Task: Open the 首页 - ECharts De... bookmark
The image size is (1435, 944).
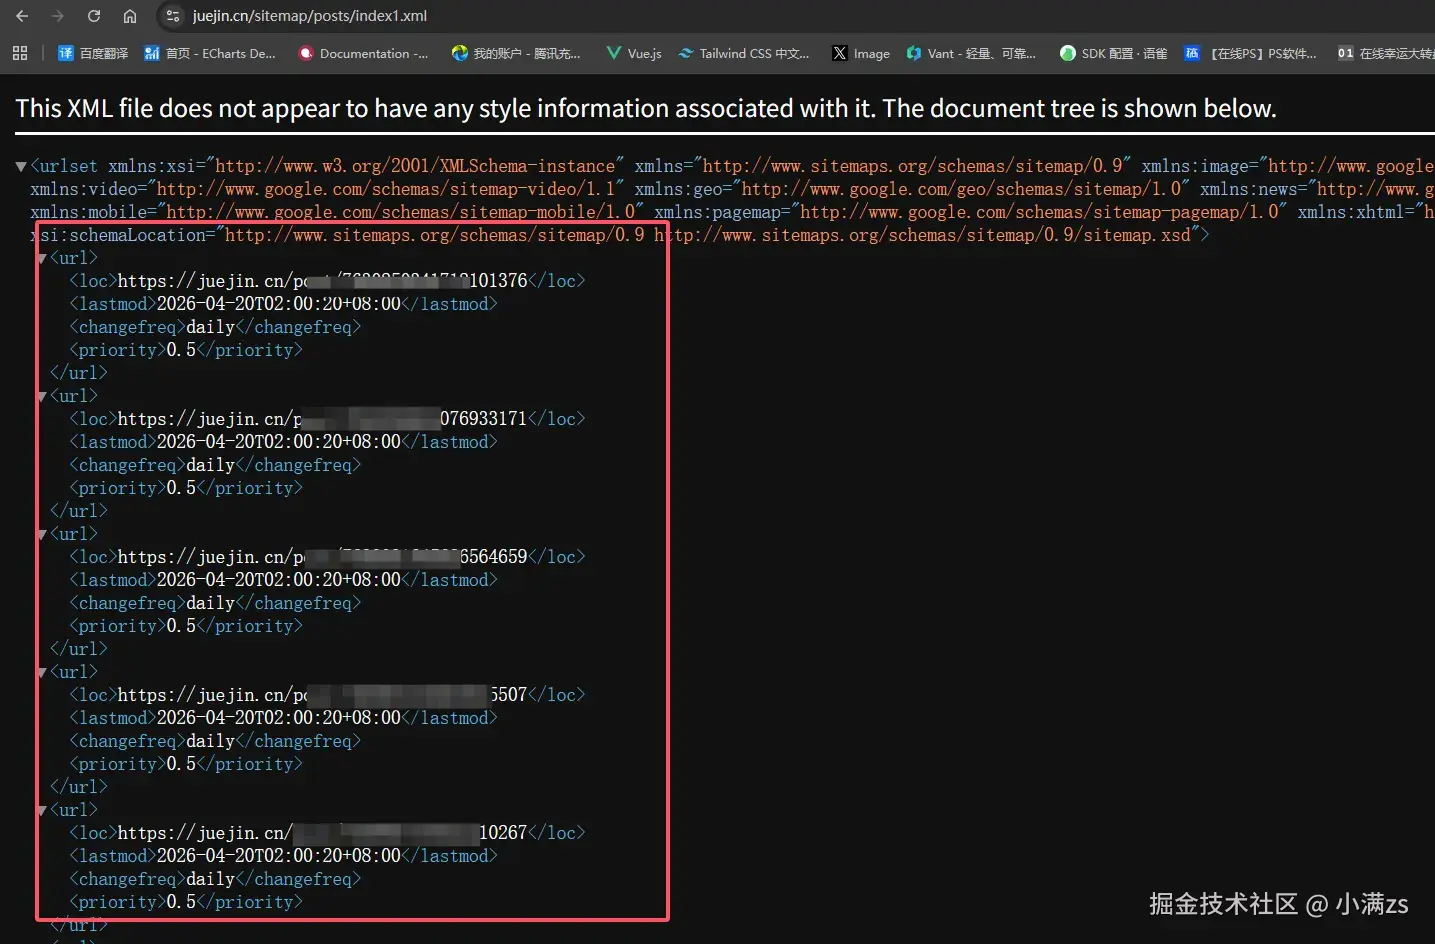Action: click(210, 53)
